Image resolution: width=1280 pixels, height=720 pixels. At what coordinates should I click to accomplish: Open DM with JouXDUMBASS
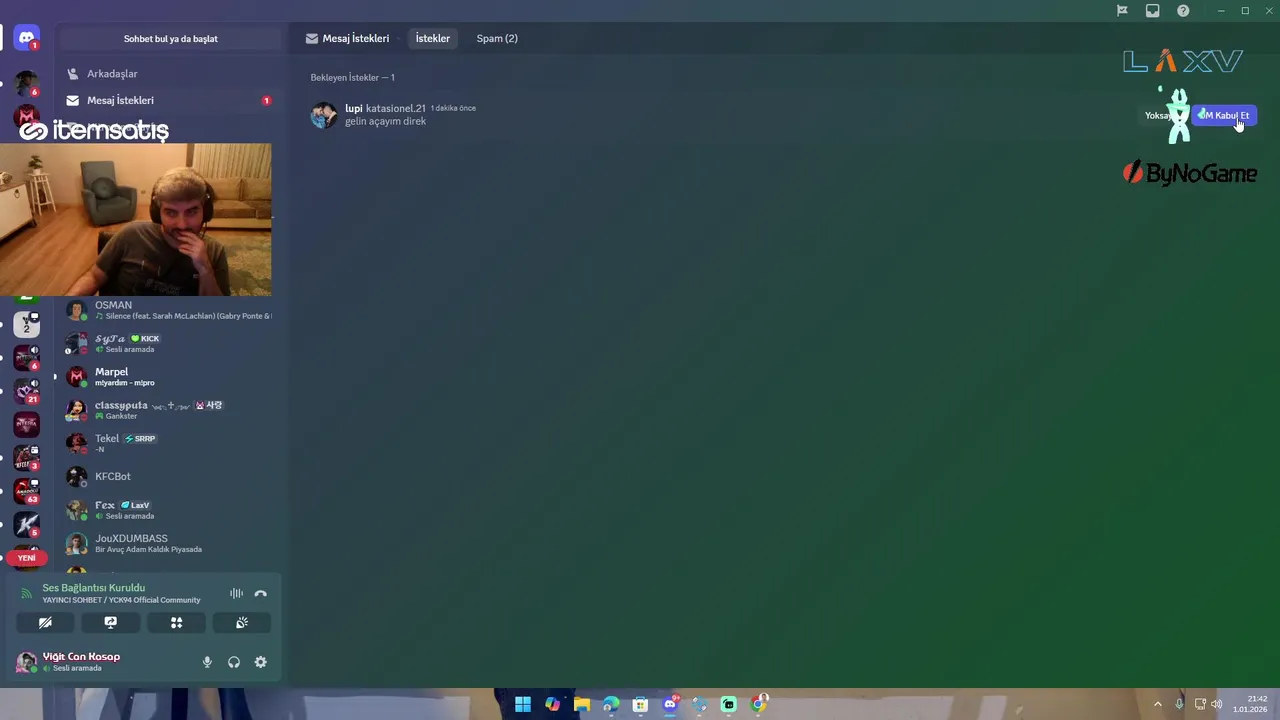pyautogui.click(x=168, y=543)
